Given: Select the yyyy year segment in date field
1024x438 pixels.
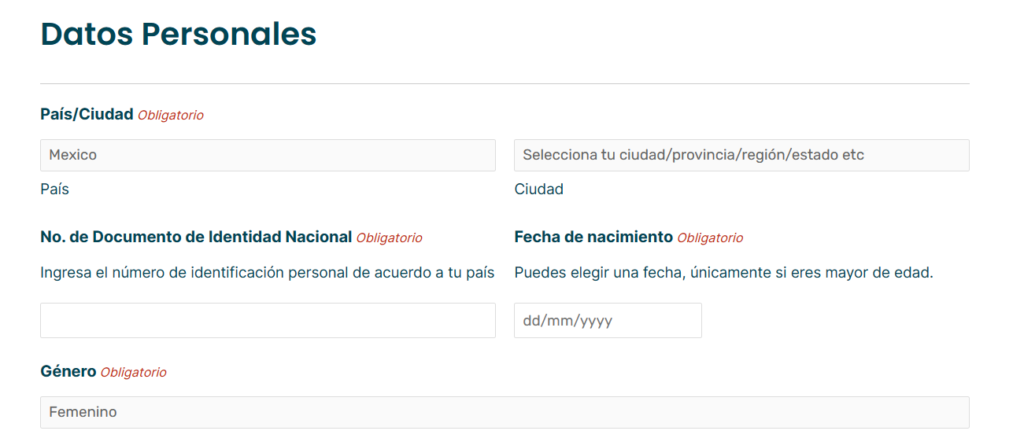Looking at the screenshot, I should pos(593,320).
